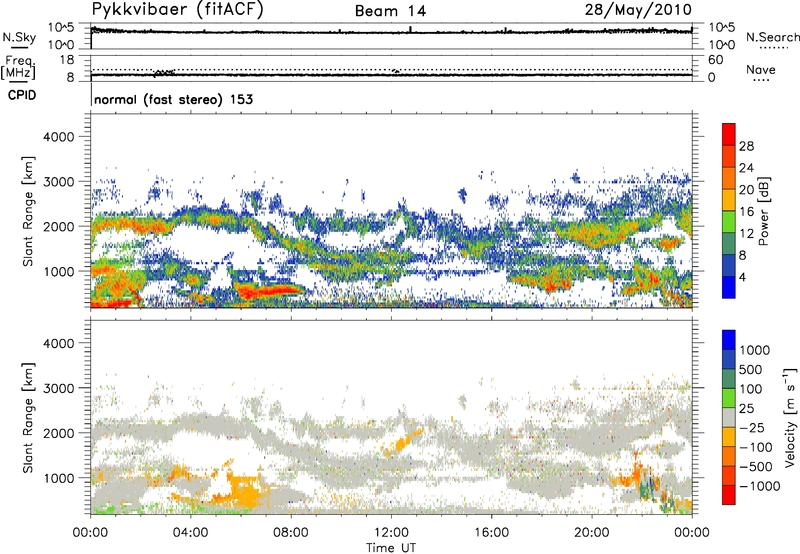800x554 pixels.
Task: Click the '12:00' time axis tick
Action: (391, 533)
